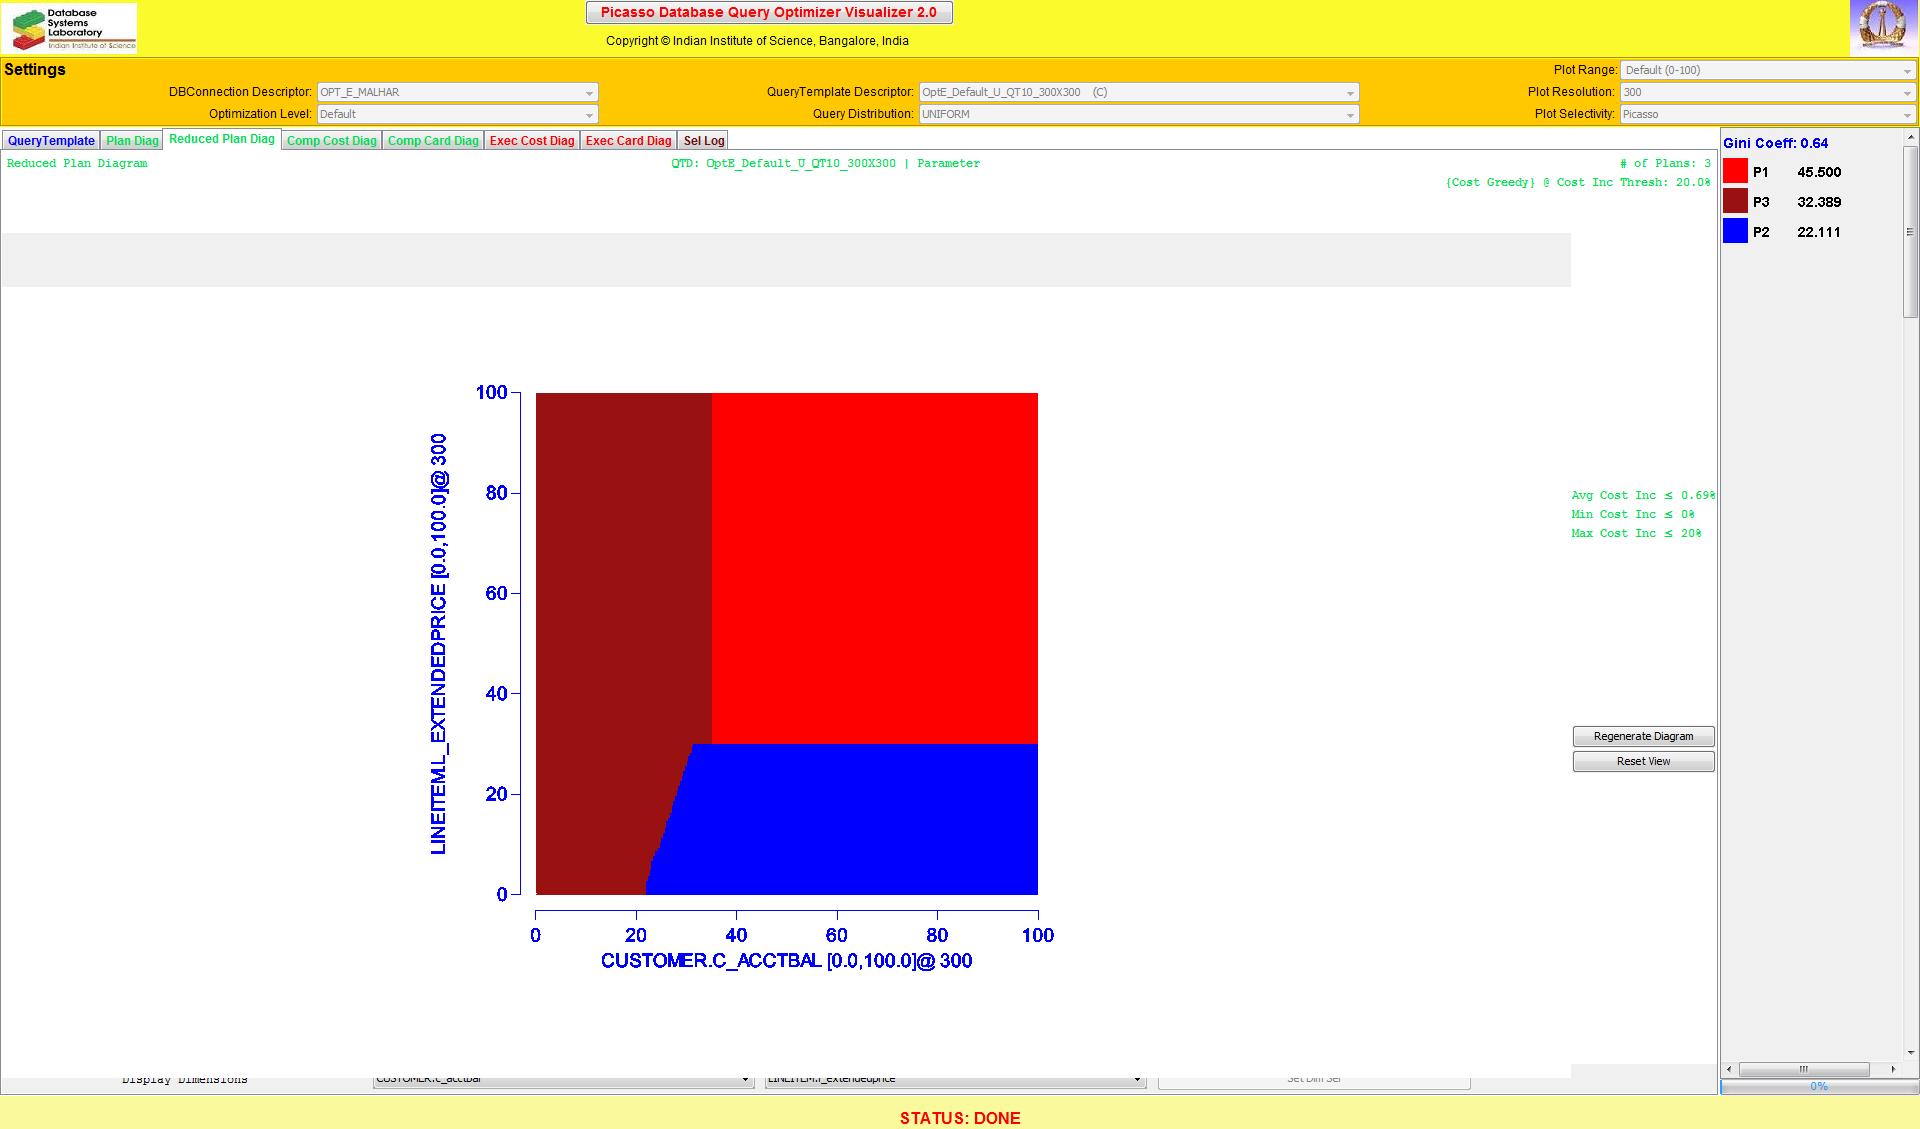Screen dimensions: 1920x1129
Task: Click the legend panel vertical scrollbar
Action: [x=1910, y=232]
